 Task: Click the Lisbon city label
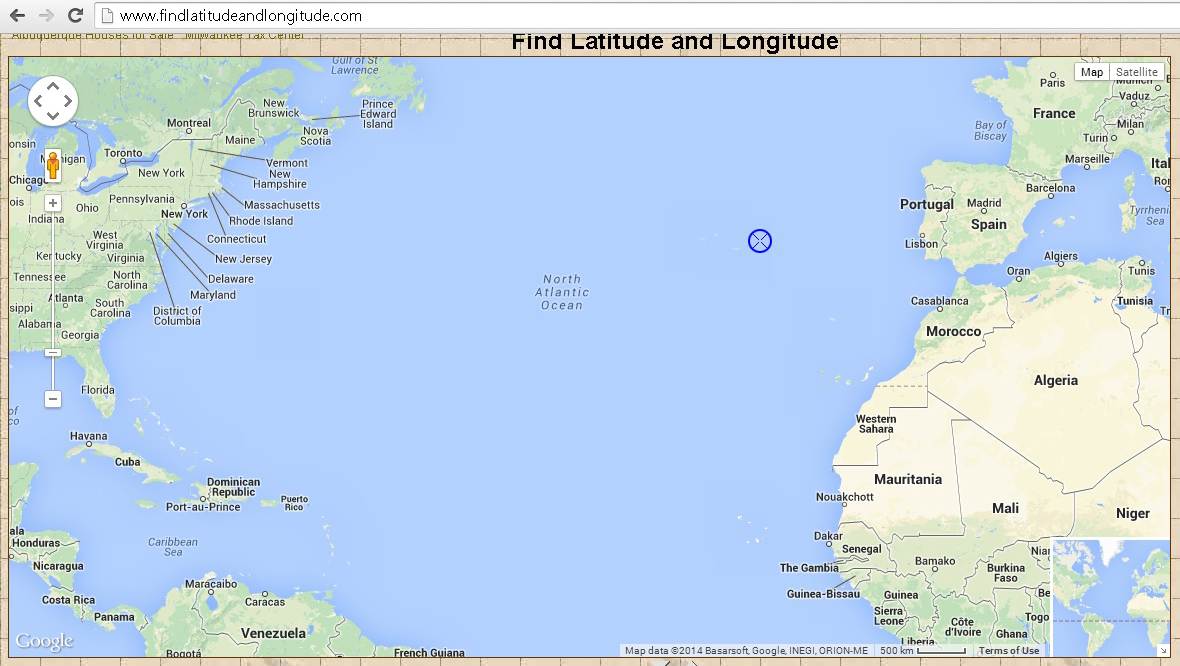[921, 244]
